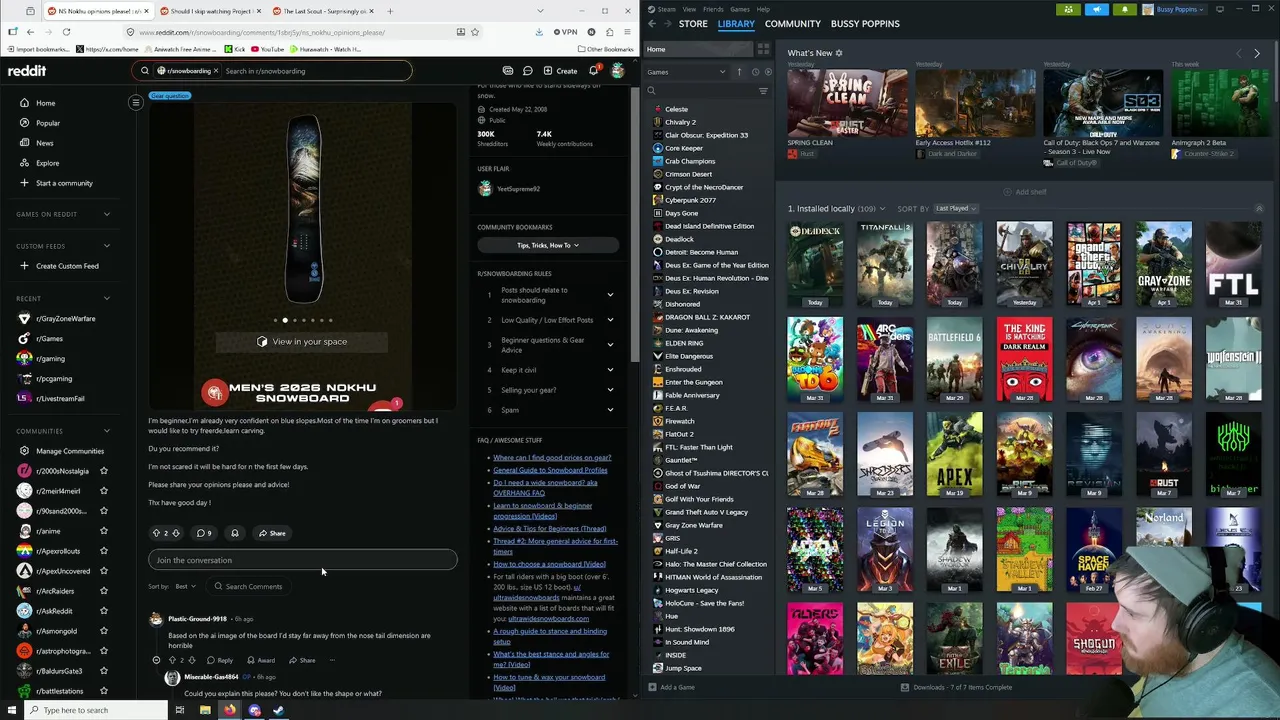Click Create post button on Reddit
Screen dimensions: 1280x720
coord(560,71)
